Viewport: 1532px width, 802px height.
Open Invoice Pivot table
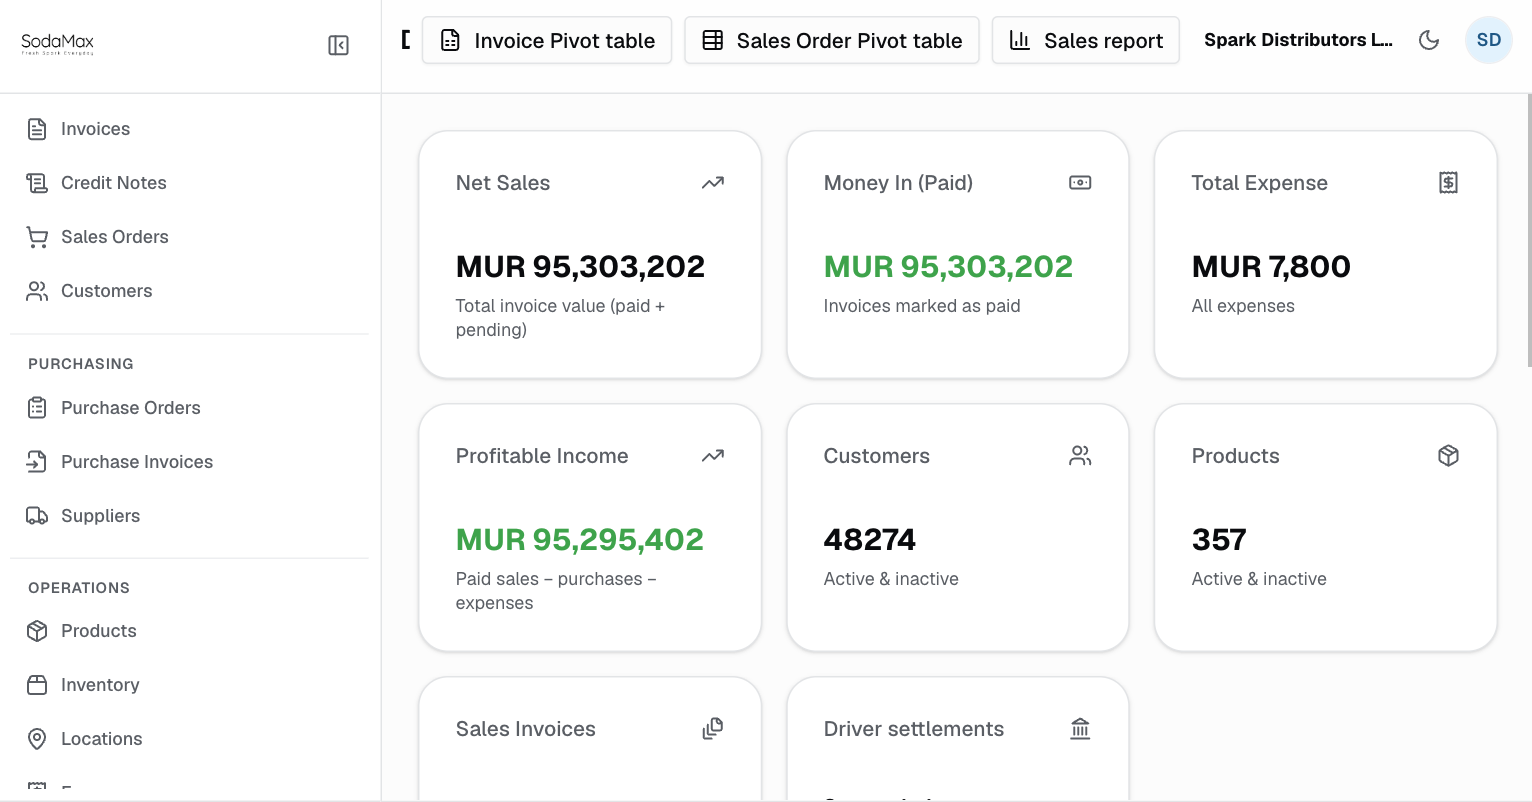(547, 40)
